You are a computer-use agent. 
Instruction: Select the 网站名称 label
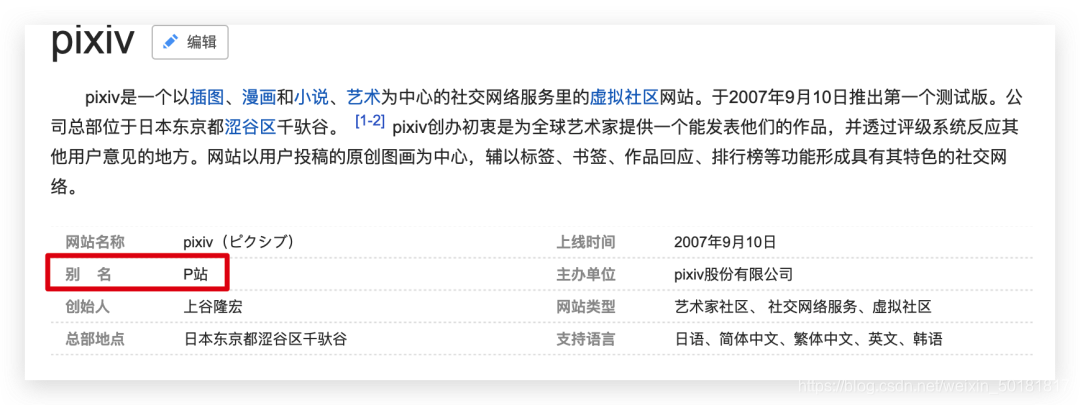(95, 242)
